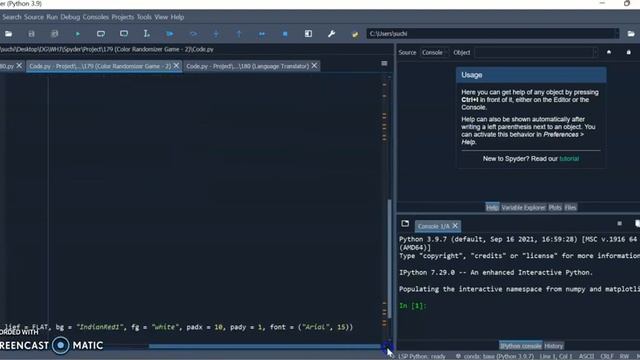Close the Color Randomizer Game Code.py tab
The image size is (640, 360).
point(176,66)
